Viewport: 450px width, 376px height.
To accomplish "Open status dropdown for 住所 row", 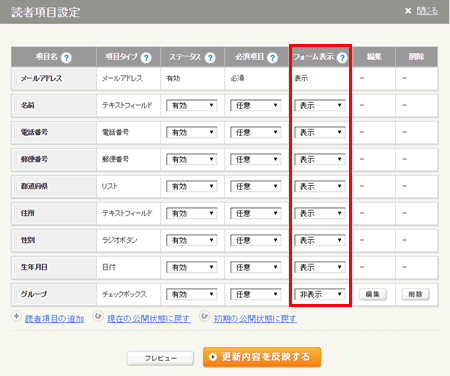I will click(x=192, y=213).
